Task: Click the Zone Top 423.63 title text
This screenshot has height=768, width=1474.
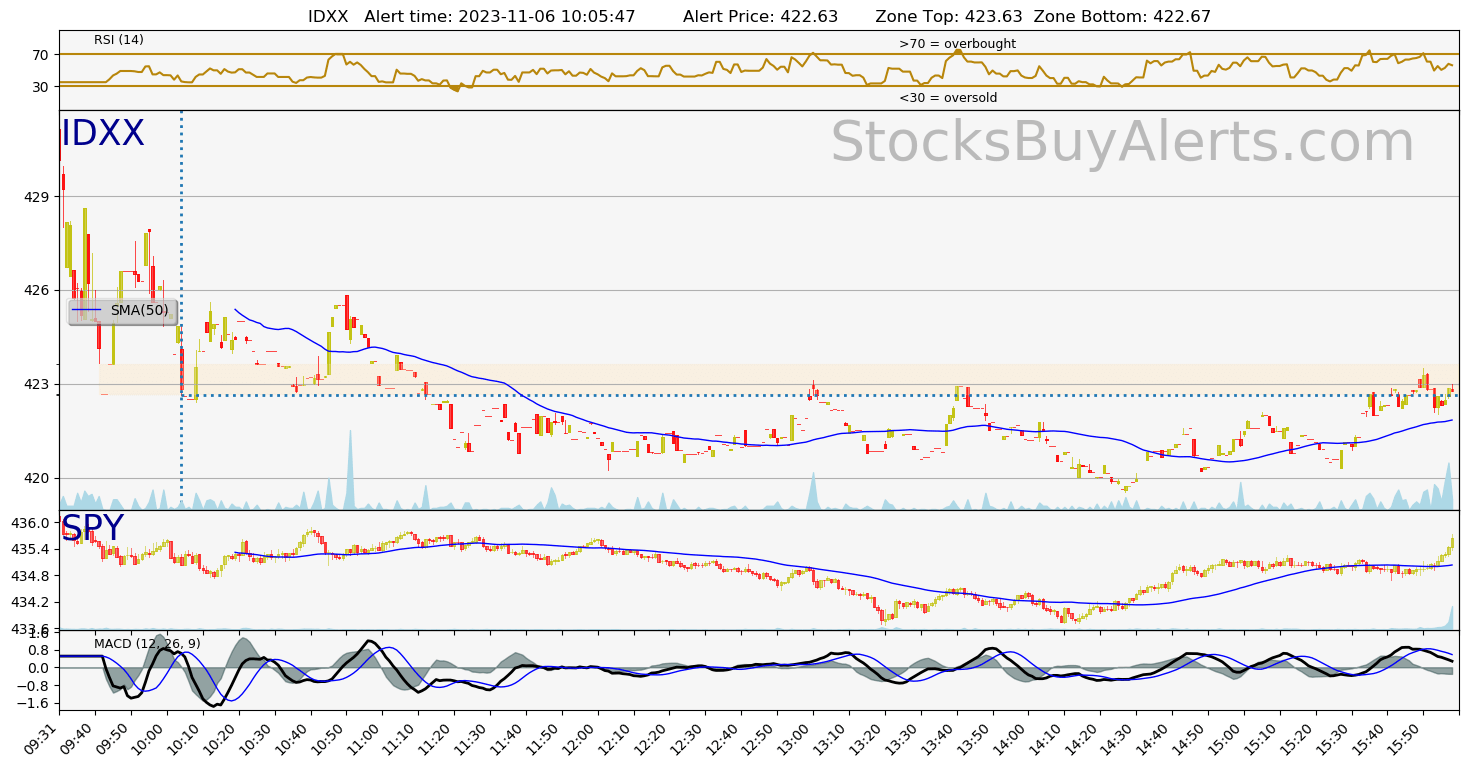Action: pyautogui.click(x=949, y=16)
